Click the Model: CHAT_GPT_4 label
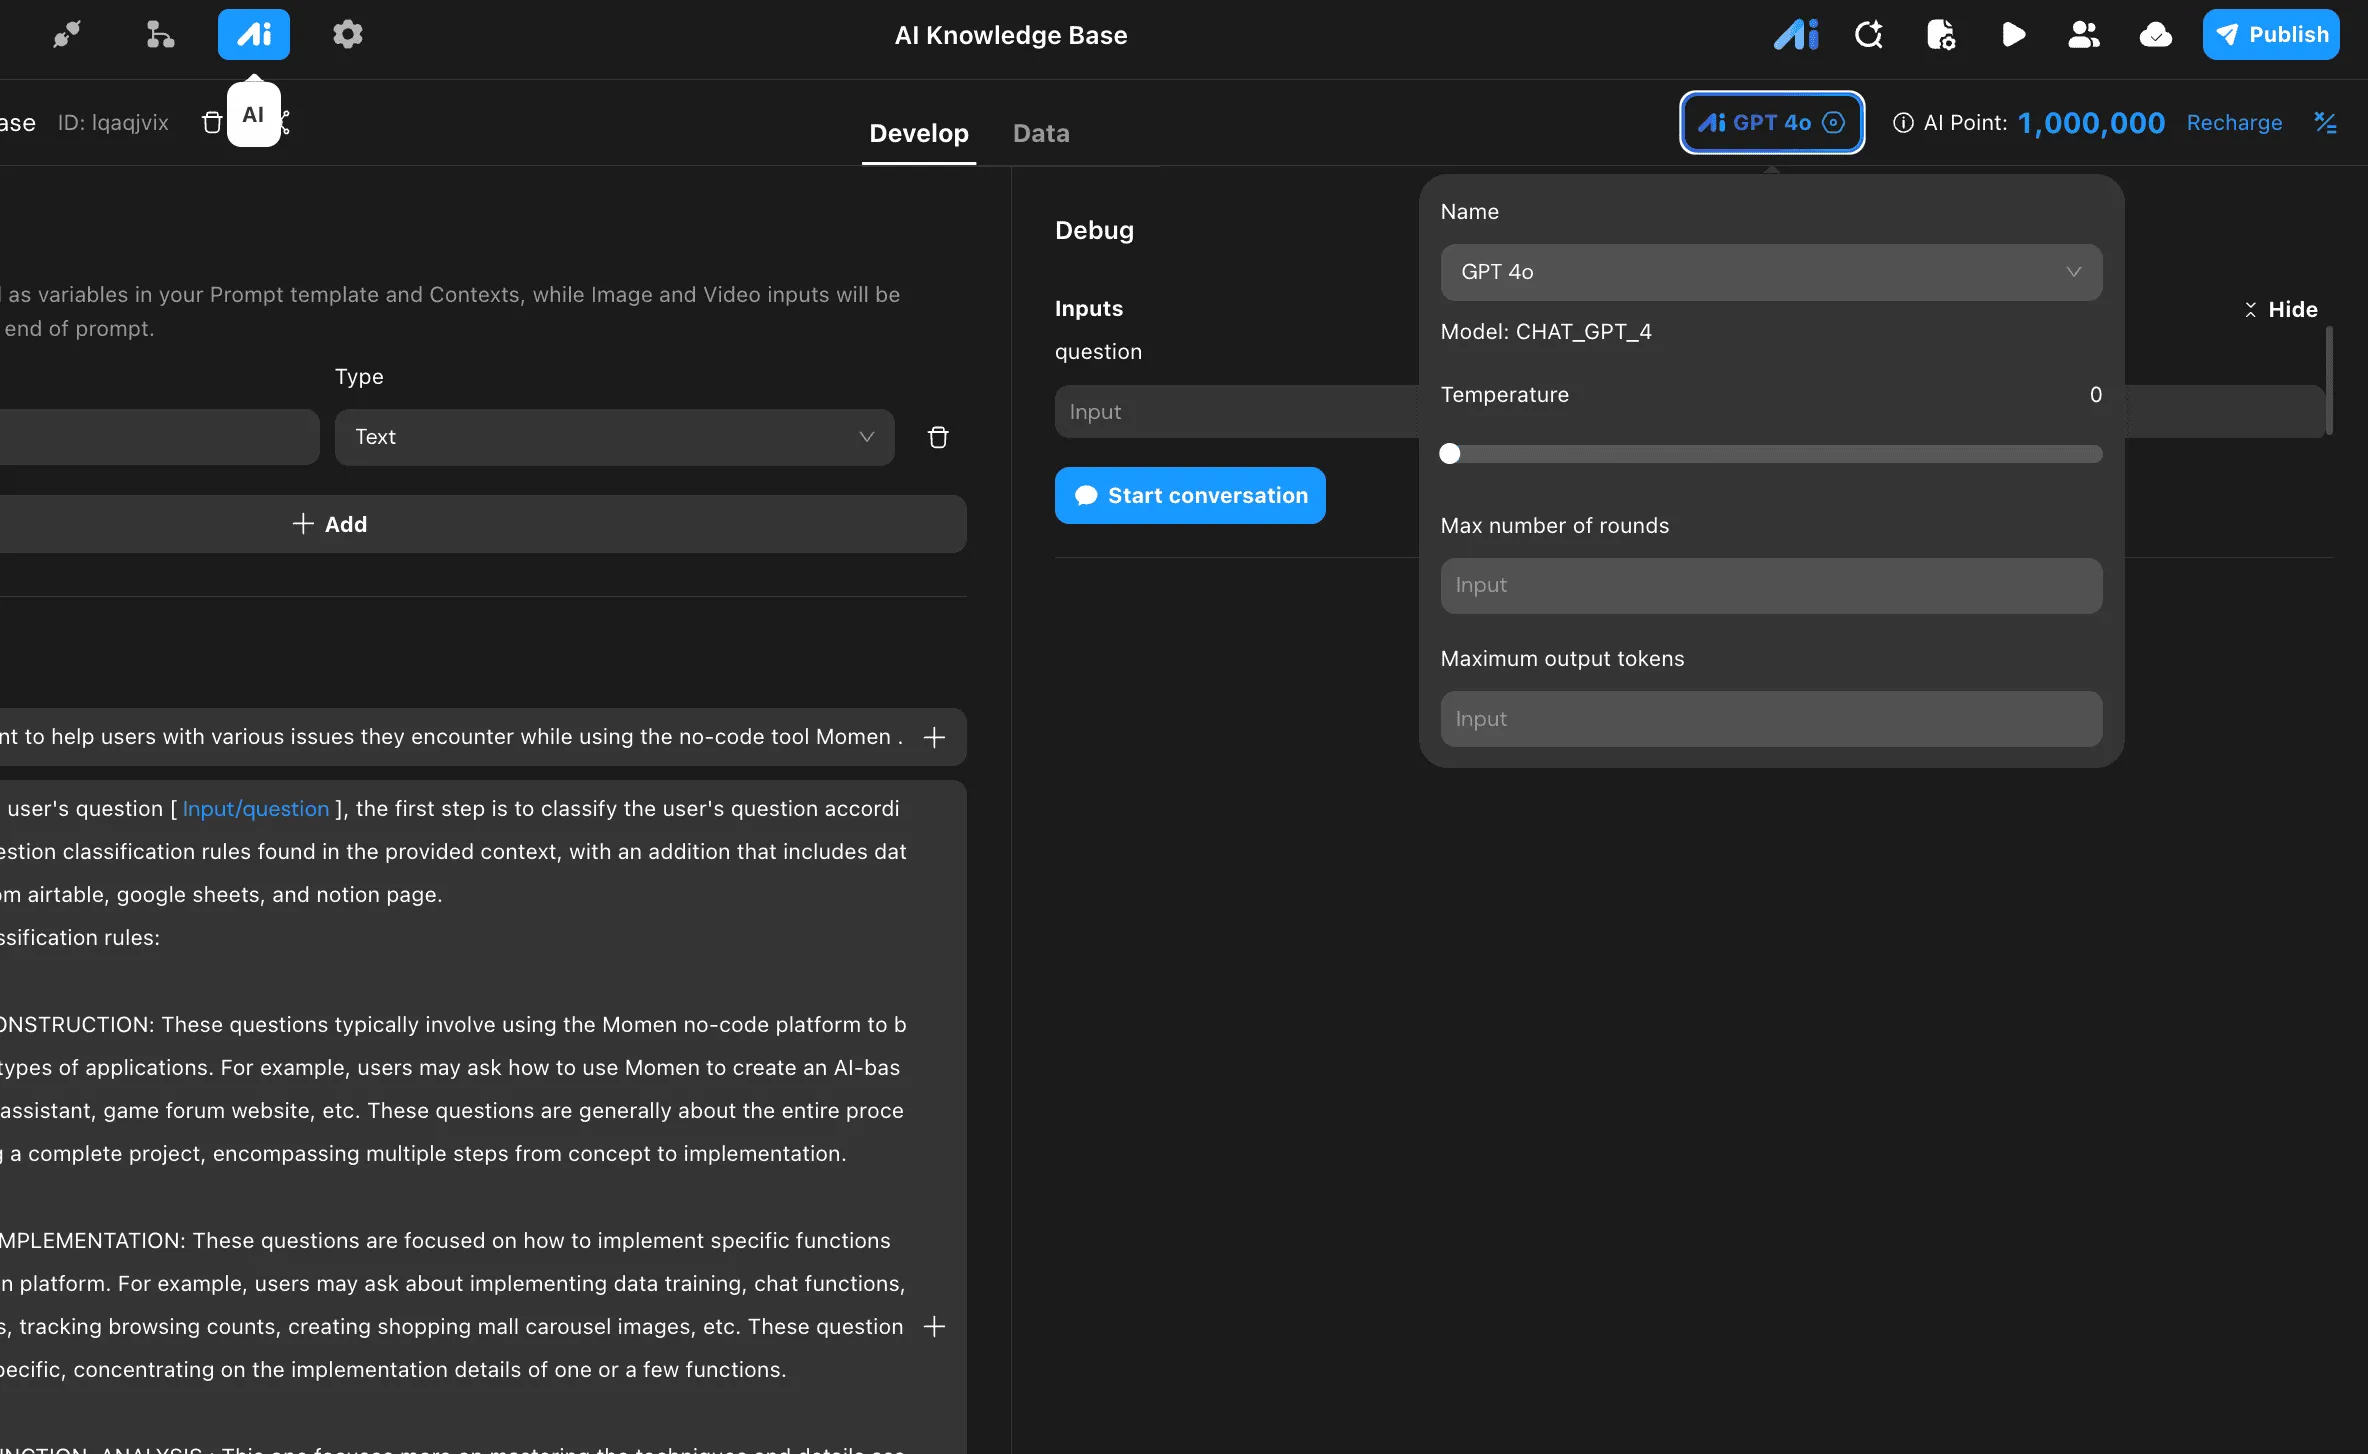The image size is (2368, 1454). [1546, 332]
